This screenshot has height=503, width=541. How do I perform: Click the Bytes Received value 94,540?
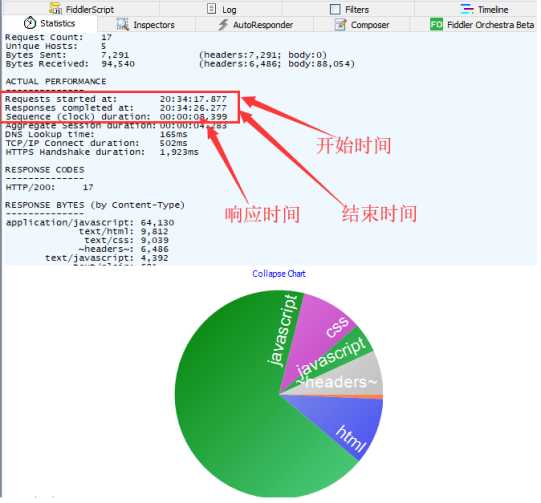118,64
